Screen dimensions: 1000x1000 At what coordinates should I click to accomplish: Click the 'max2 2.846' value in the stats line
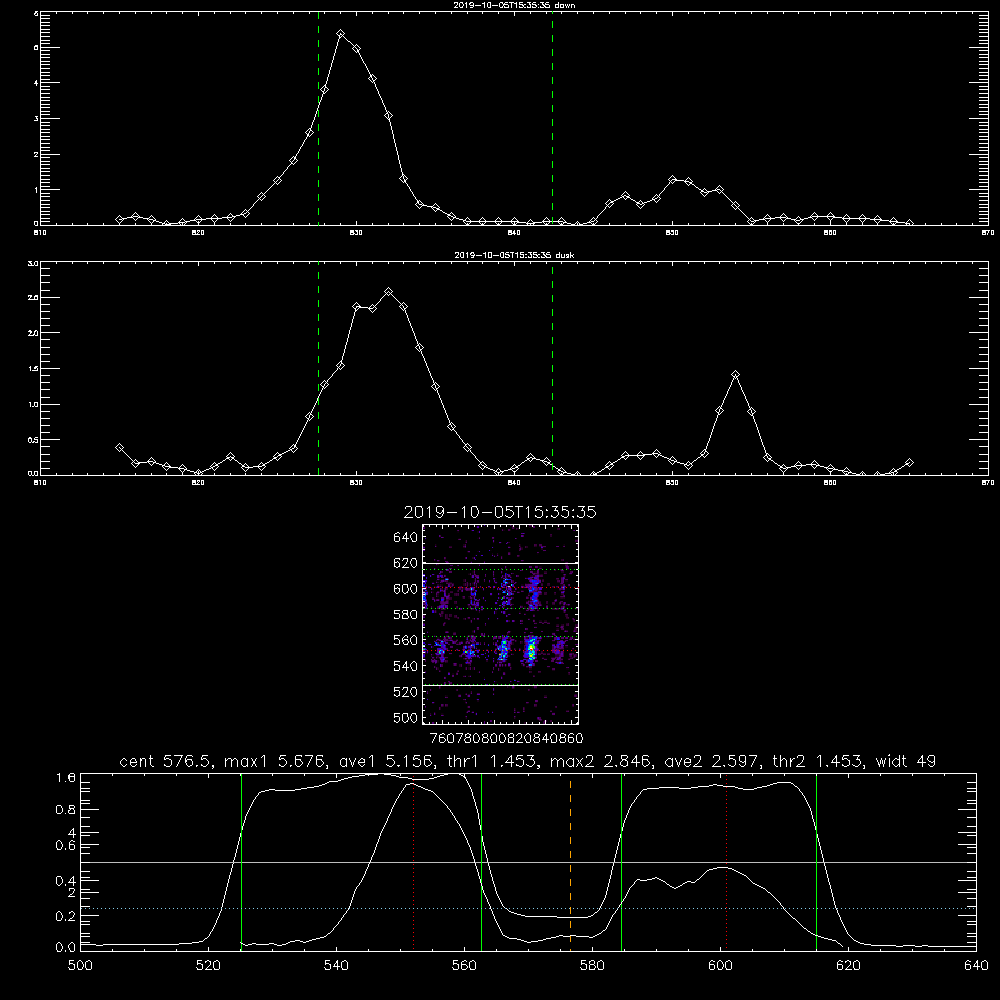pyautogui.click(x=600, y=761)
